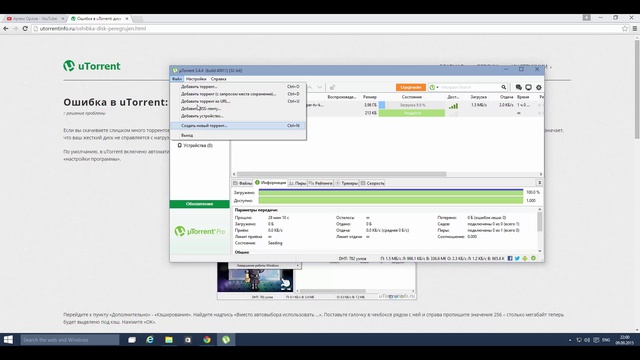This screenshot has width=640, height=360.
Task: Switch to the Файлы tab
Action: click(x=242, y=183)
